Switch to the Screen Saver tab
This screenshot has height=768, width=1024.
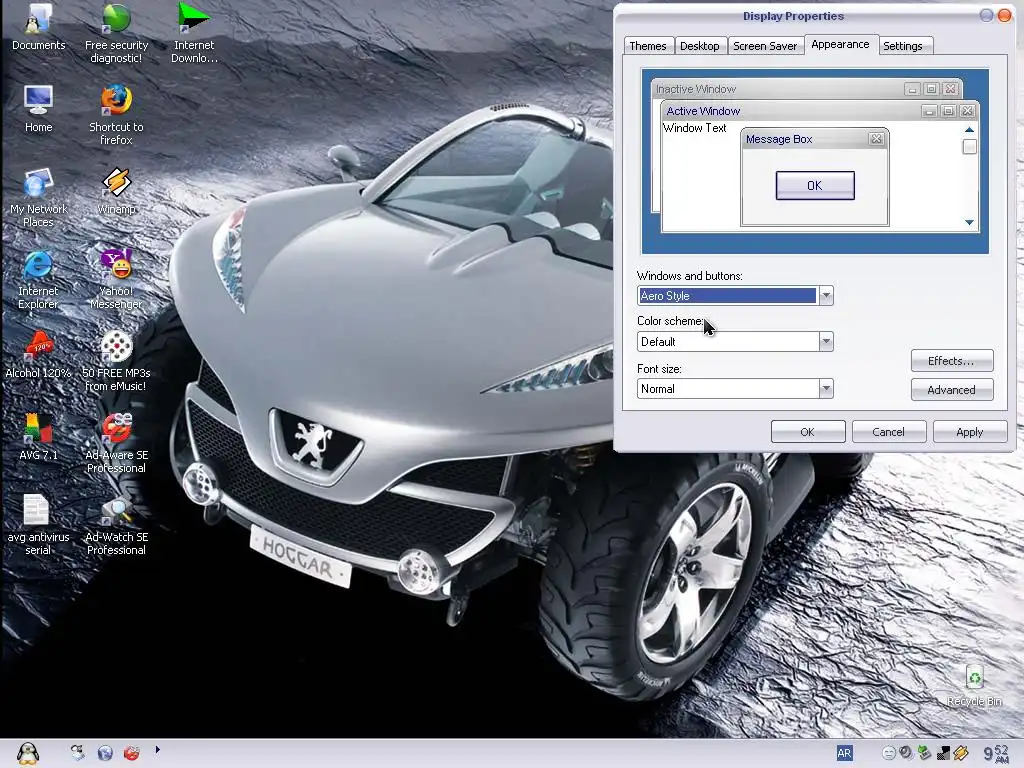coord(765,46)
